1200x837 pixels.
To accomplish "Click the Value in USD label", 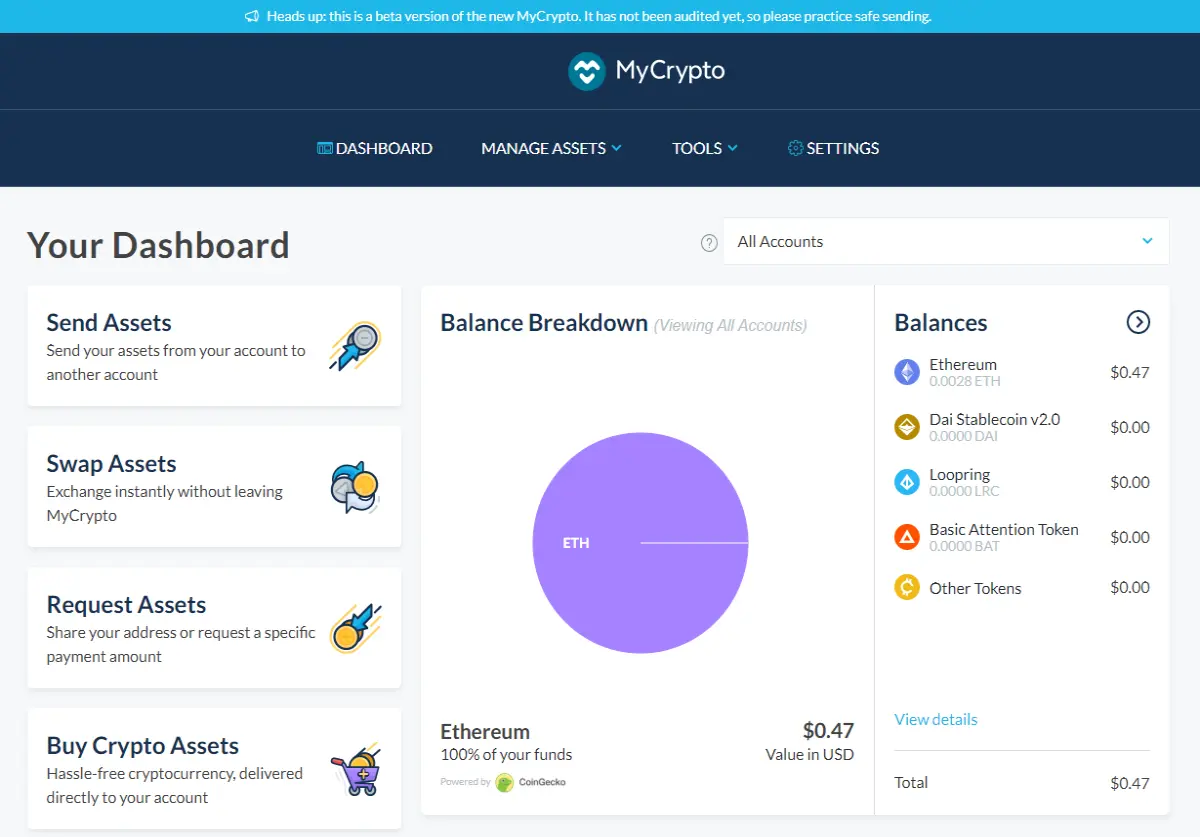I will pos(810,755).
